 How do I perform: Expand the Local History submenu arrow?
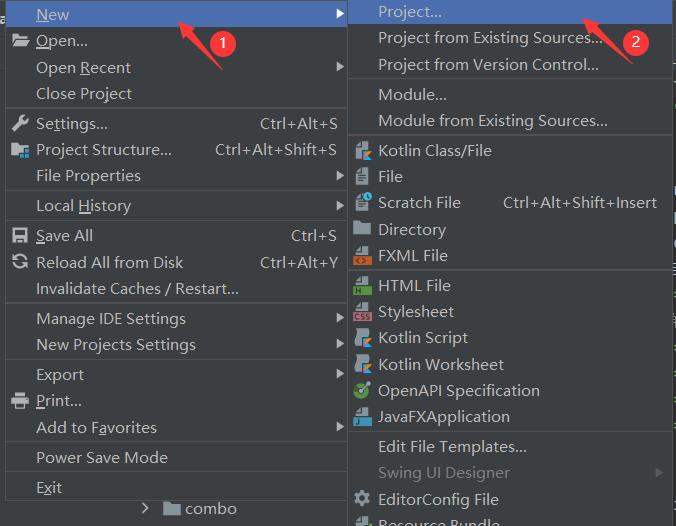(340, 206)
